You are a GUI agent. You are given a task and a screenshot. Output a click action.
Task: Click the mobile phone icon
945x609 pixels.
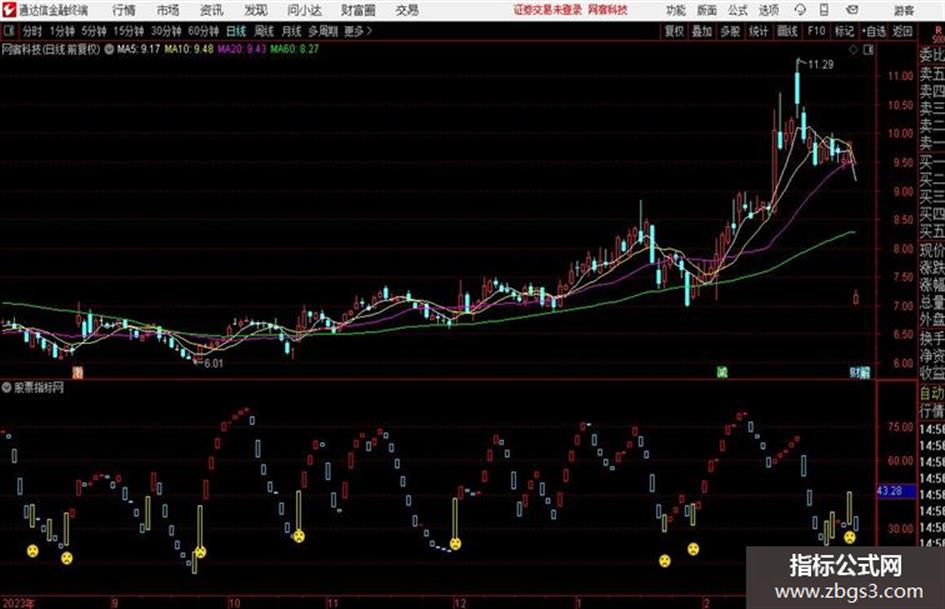coord(824,10)
